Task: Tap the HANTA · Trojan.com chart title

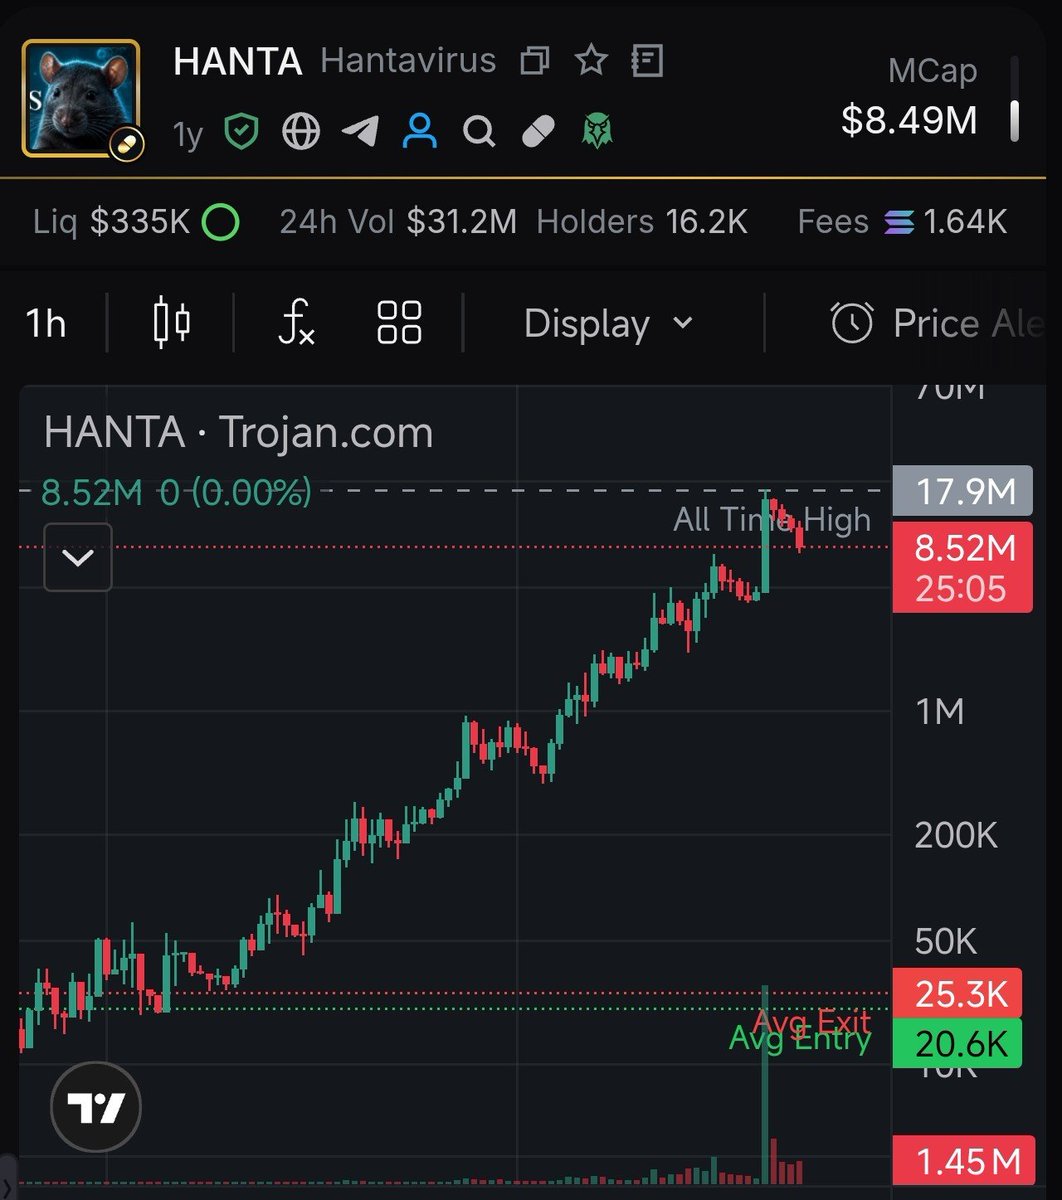Action: [239, 433]
